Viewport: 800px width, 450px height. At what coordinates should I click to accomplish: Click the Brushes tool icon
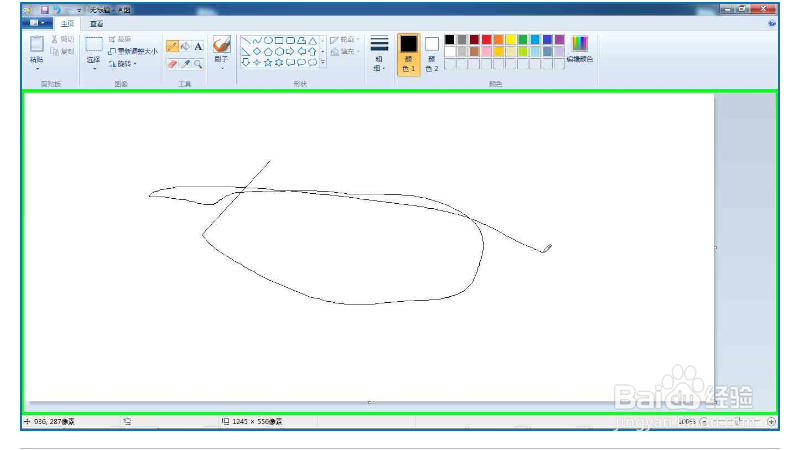click(221, 45)
